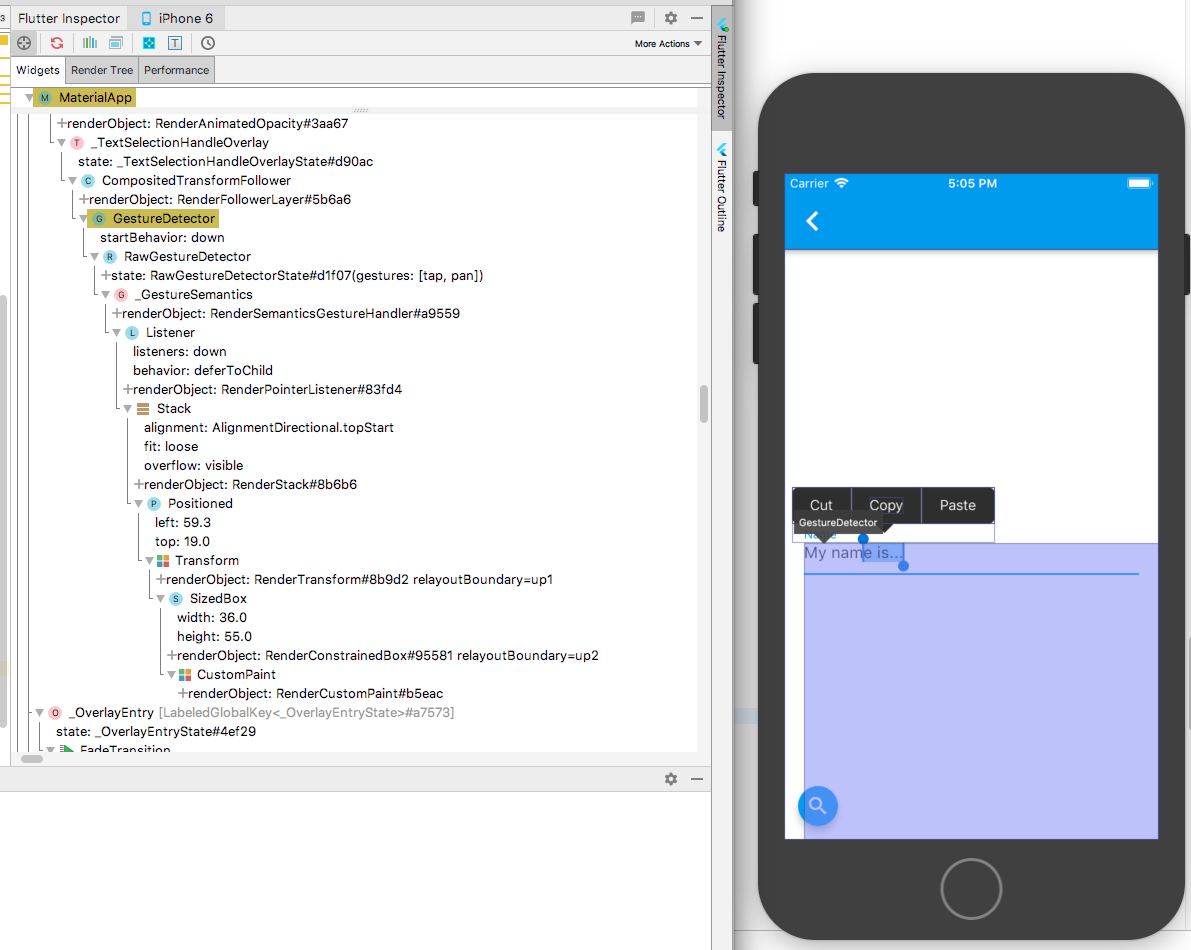
Task: Click the text baselines icon
Action: point(176,43)
